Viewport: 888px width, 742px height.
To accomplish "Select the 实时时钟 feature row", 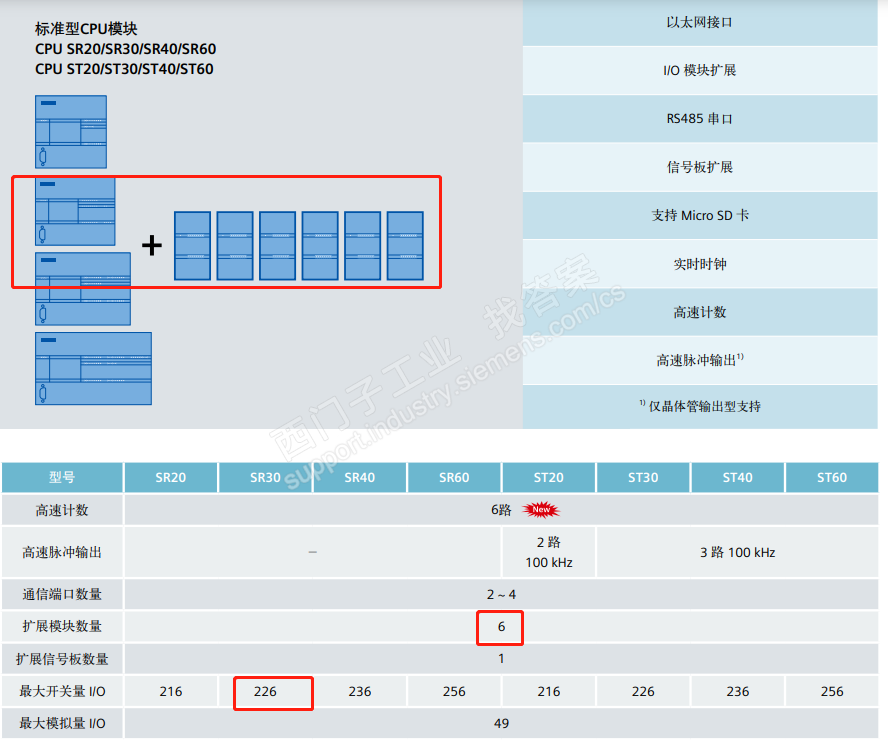I will (x=700, y=264).
